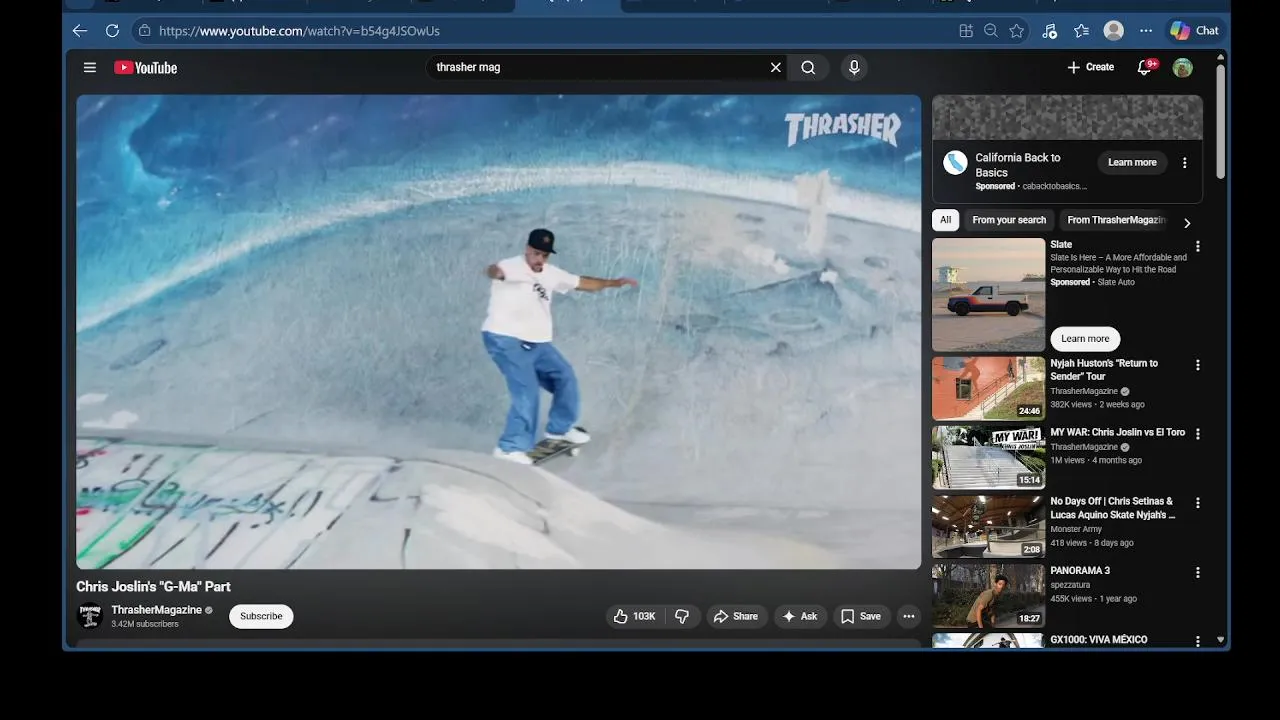Click Learn more on California Back to Basics ad
1280x720 pixels.
click(x=1132, y=162)
